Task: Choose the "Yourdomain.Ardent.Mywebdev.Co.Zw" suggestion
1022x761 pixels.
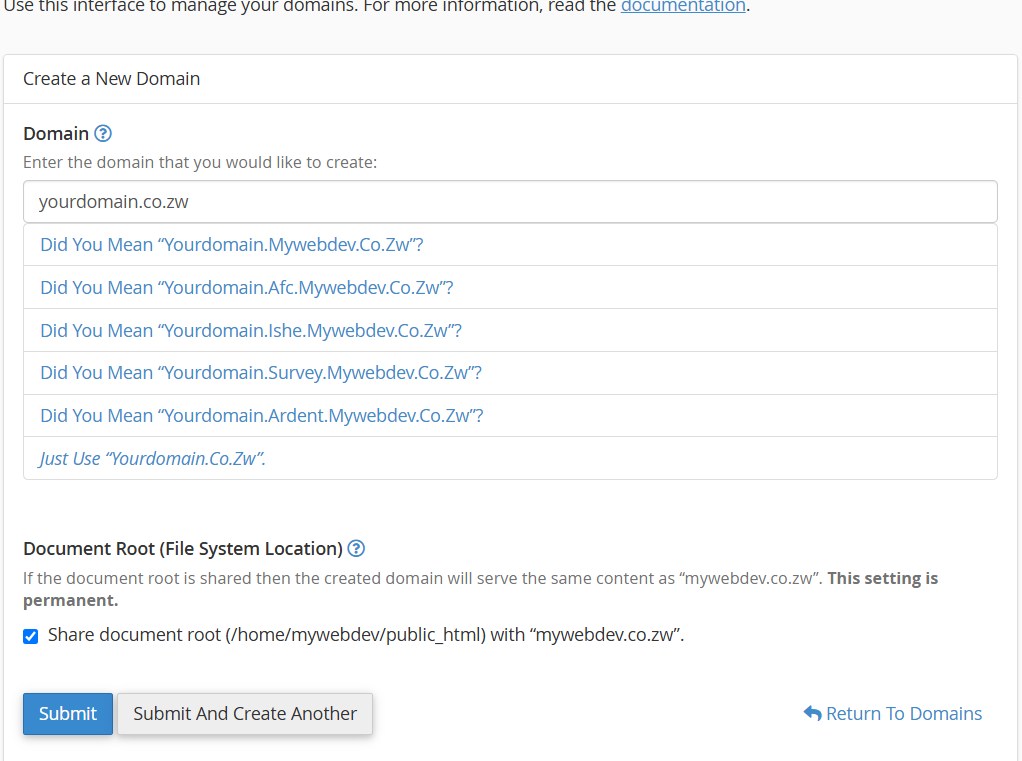Action: click(x=262, y=415)
